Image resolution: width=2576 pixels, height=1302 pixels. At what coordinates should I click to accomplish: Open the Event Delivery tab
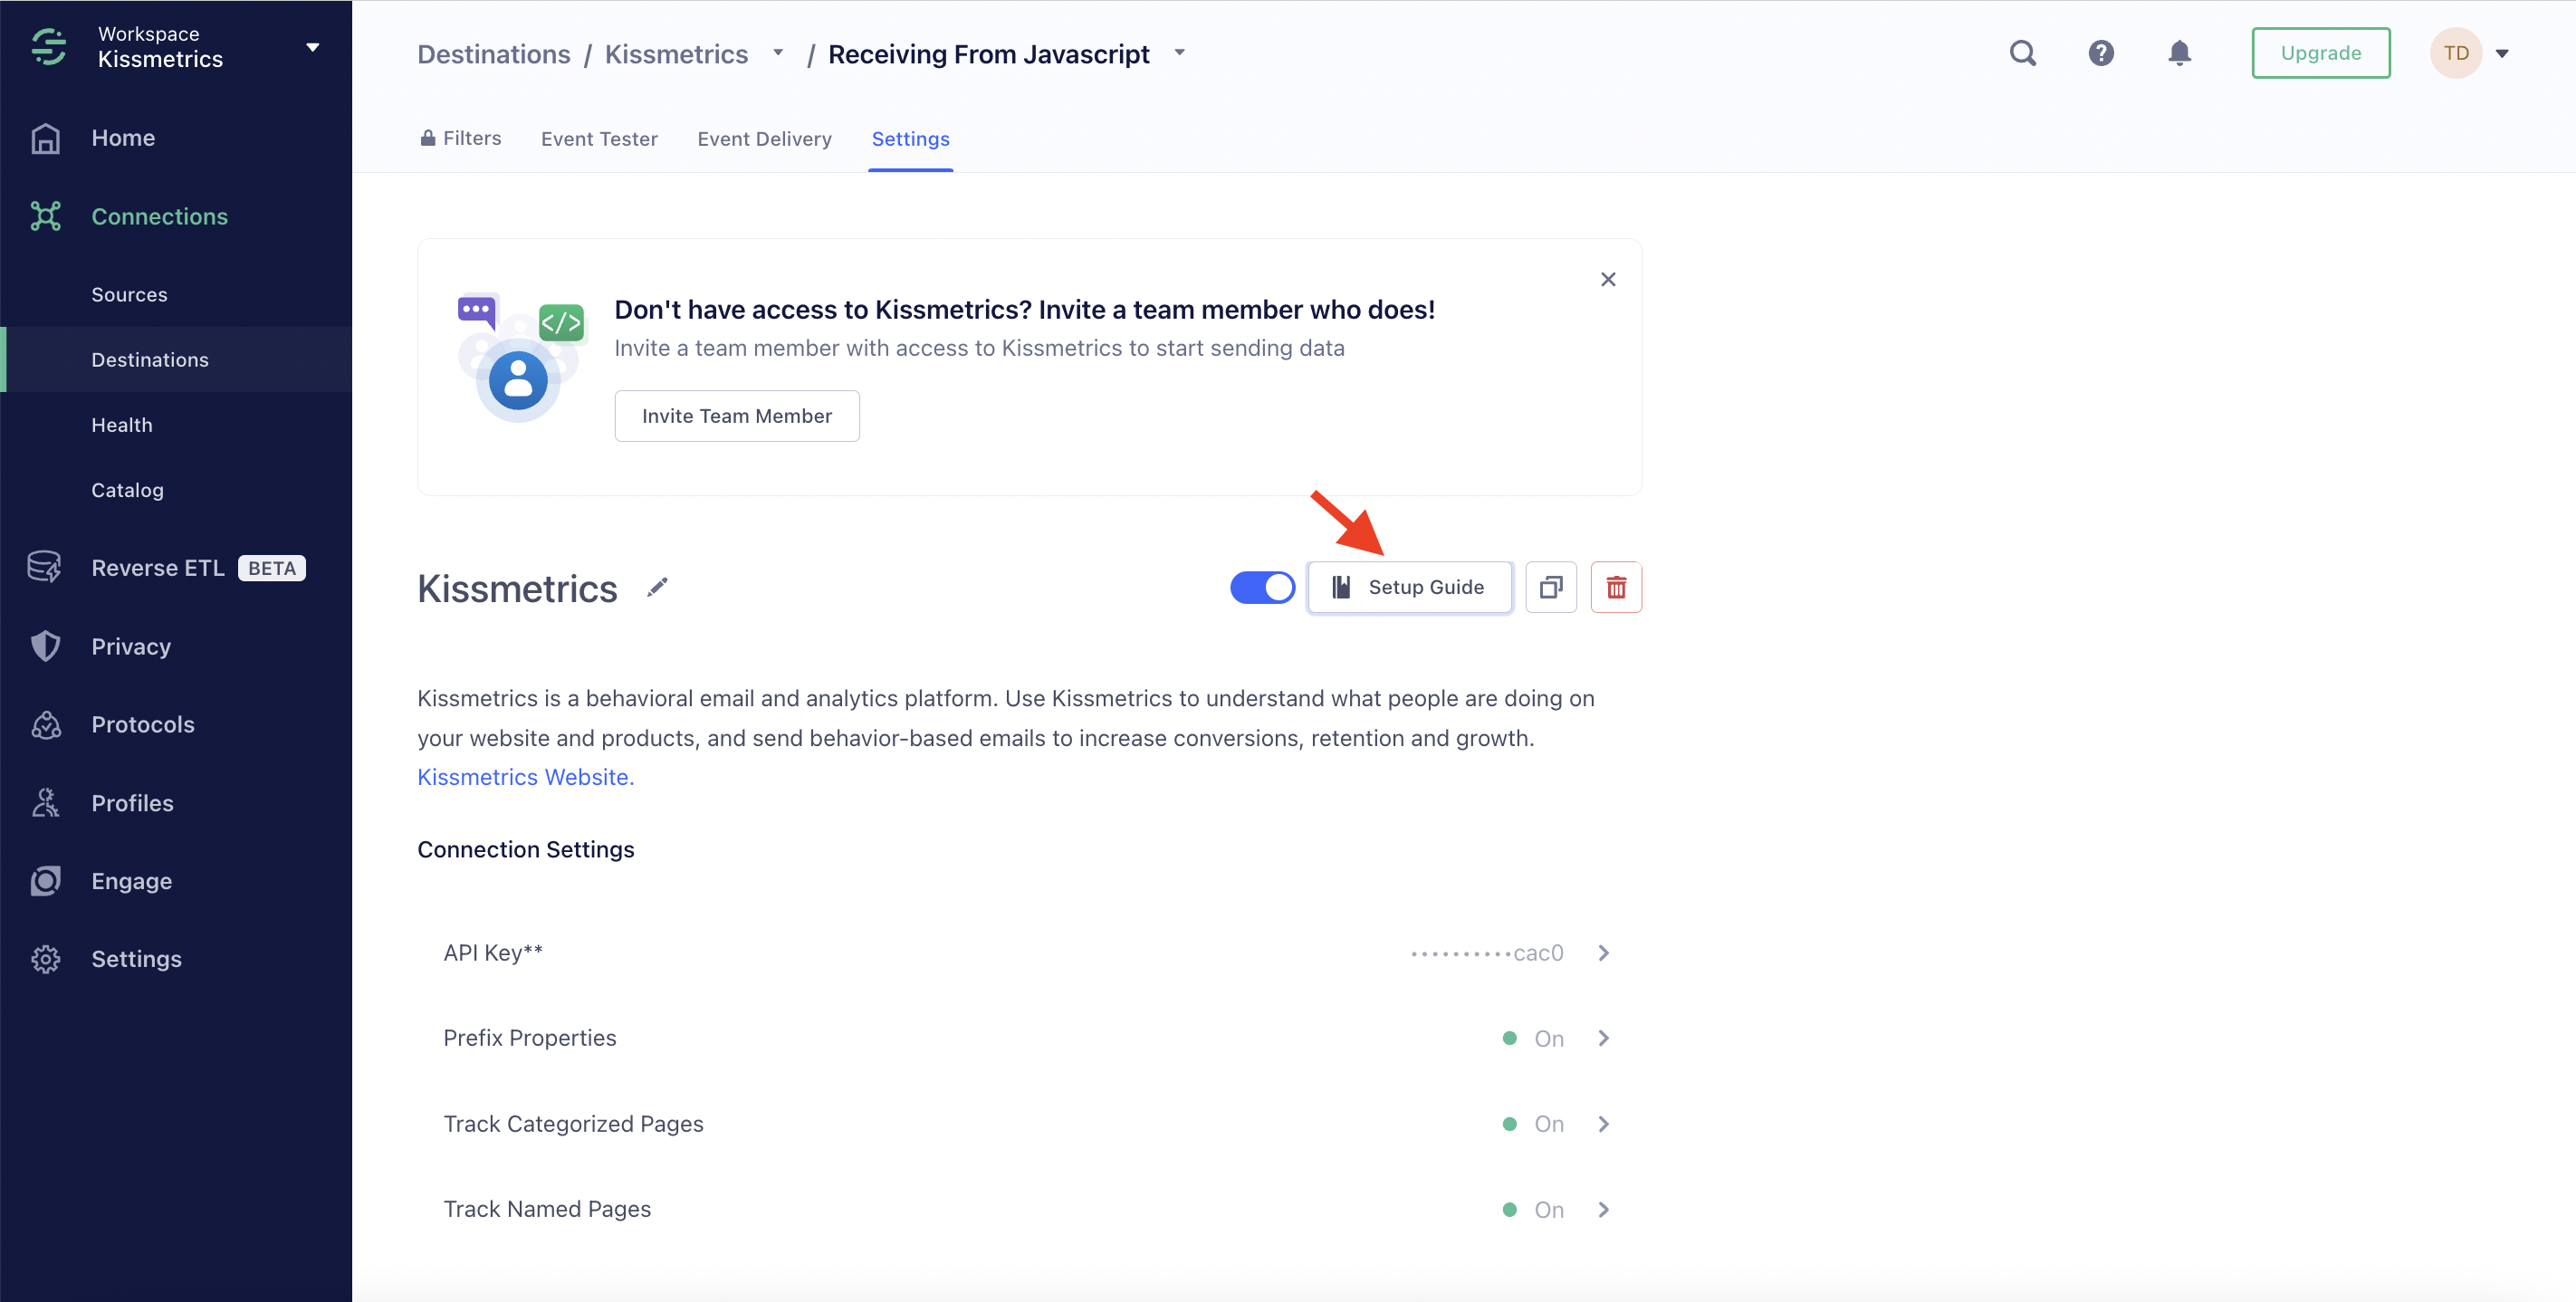tap(764, 139)
